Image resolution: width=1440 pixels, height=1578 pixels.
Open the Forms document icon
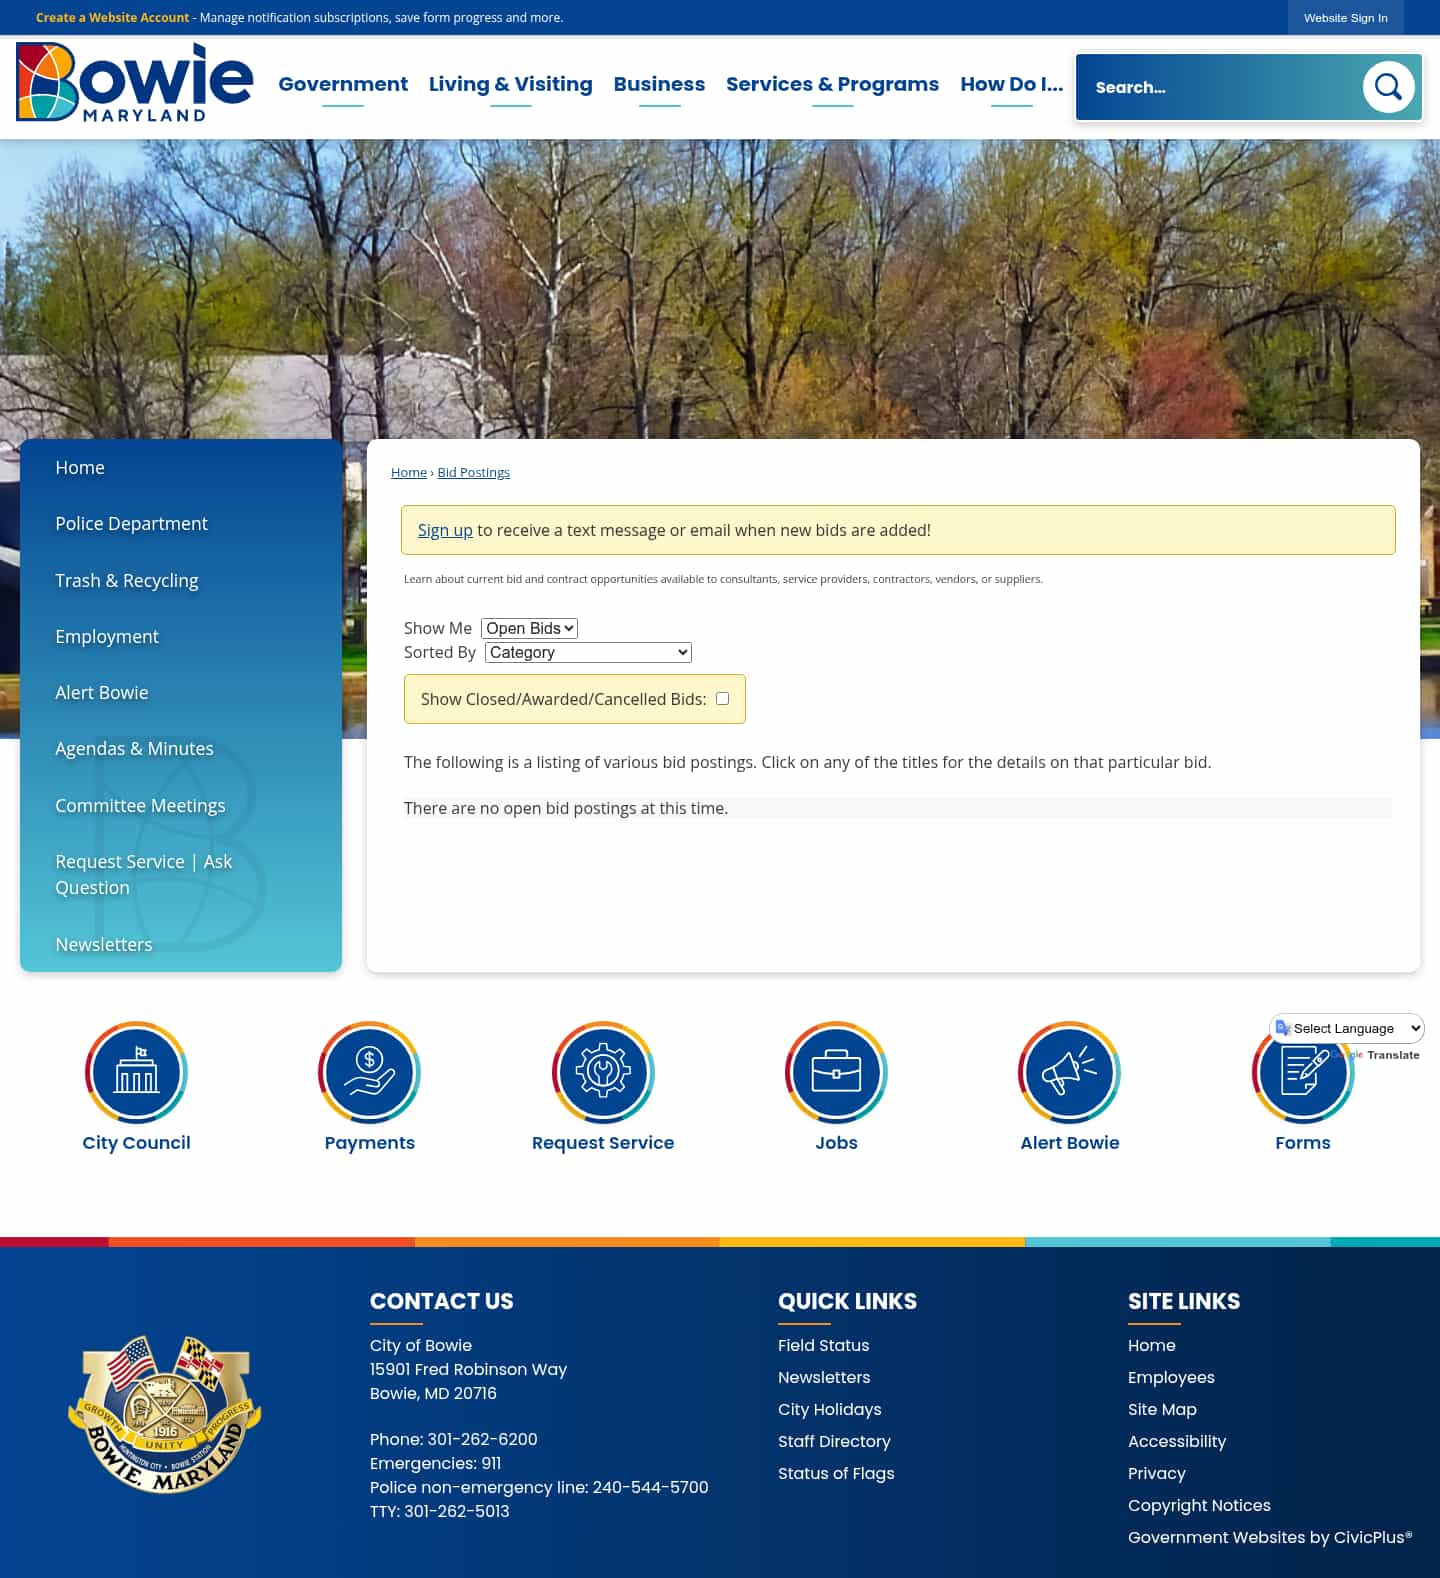(x=1303, y=1072)
